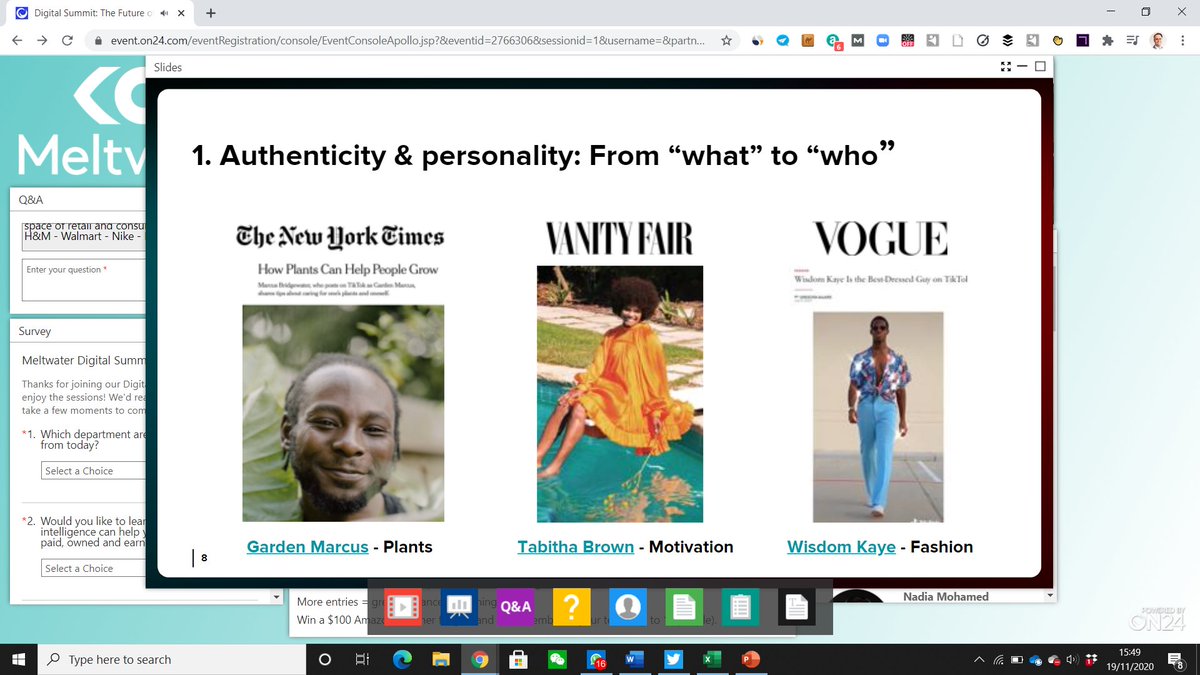Viewport: 1200px width, 675px height.
Task: Click the scroll-down arrow of entries panel
Action: pos(277,598)
